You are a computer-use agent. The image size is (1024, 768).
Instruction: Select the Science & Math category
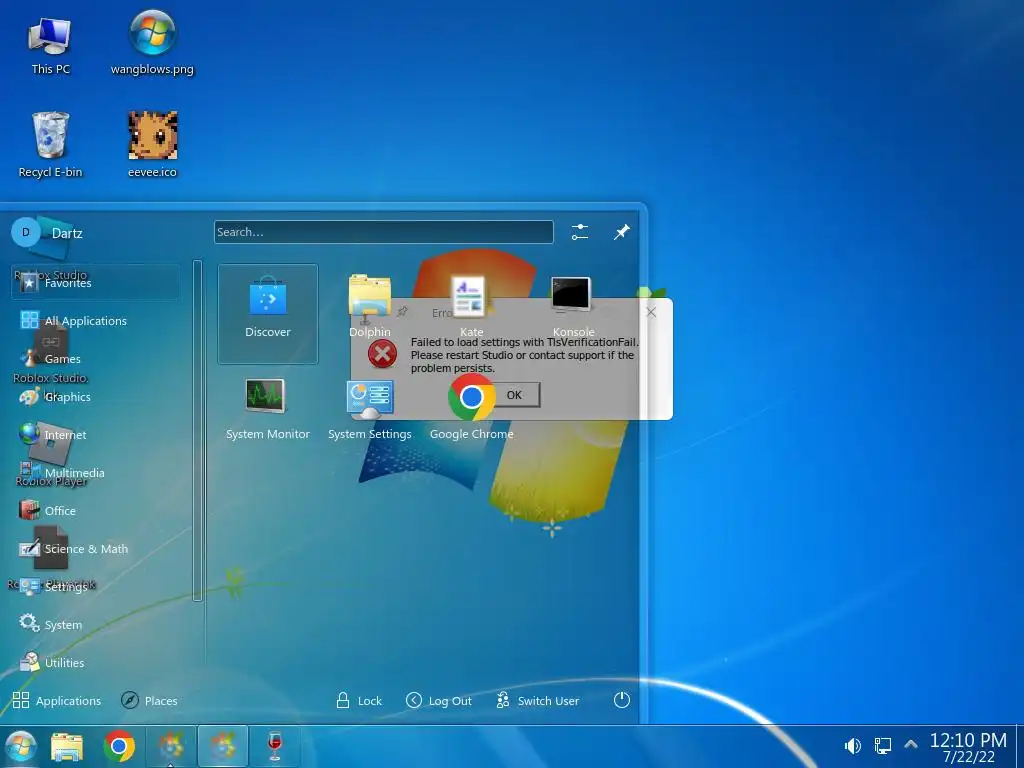point(95,549)
